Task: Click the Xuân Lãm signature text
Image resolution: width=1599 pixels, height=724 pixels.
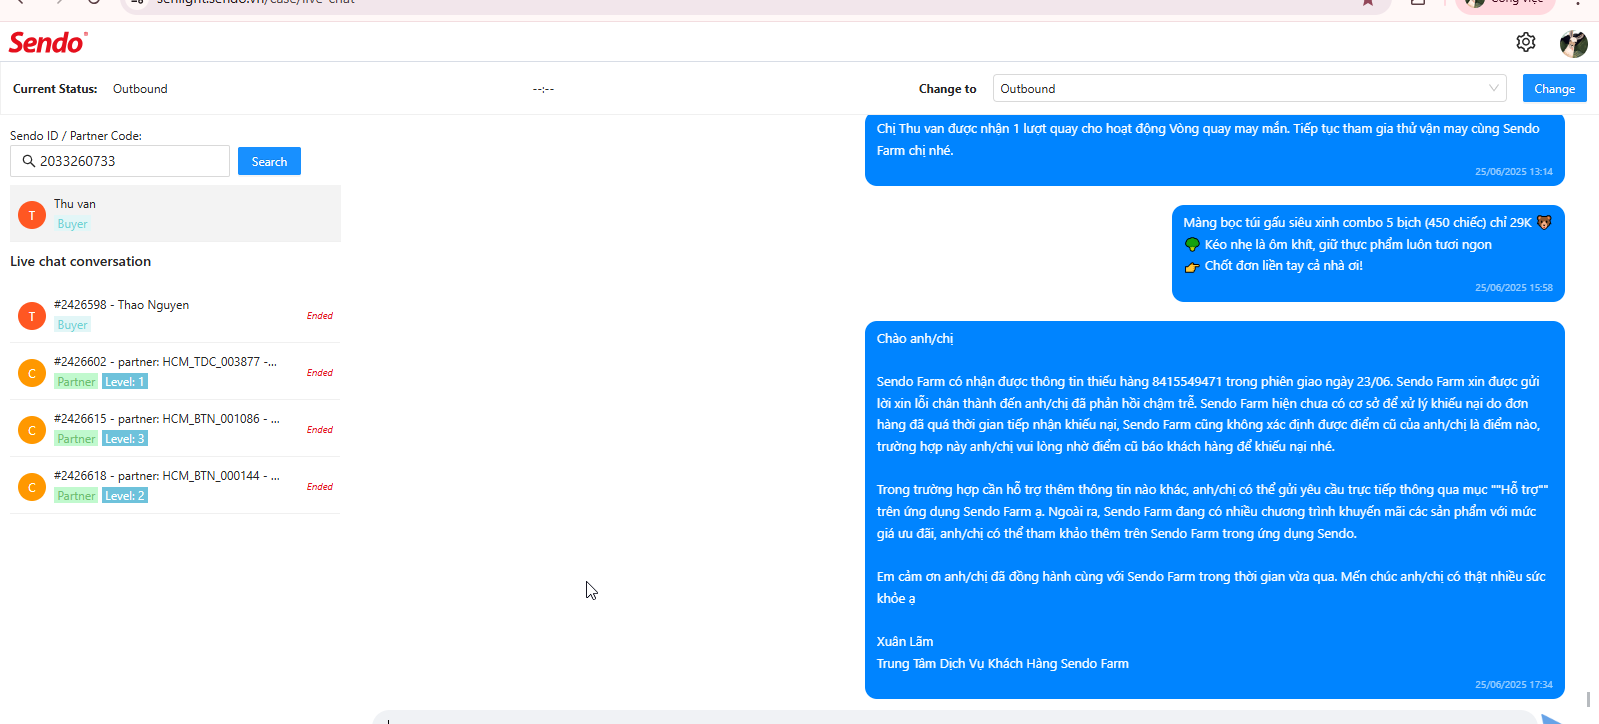Action: click(x=905, y=642)
